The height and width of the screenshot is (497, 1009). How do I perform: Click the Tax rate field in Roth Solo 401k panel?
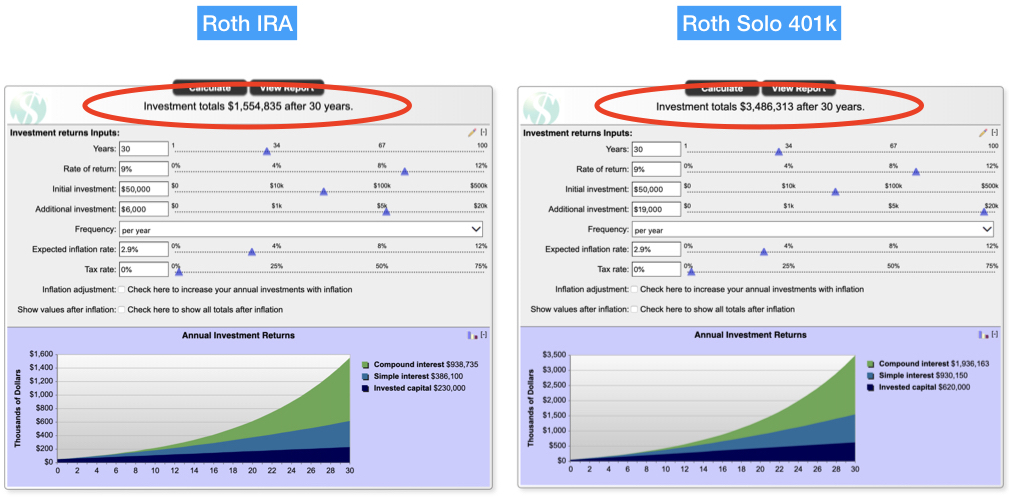(656, 269)
